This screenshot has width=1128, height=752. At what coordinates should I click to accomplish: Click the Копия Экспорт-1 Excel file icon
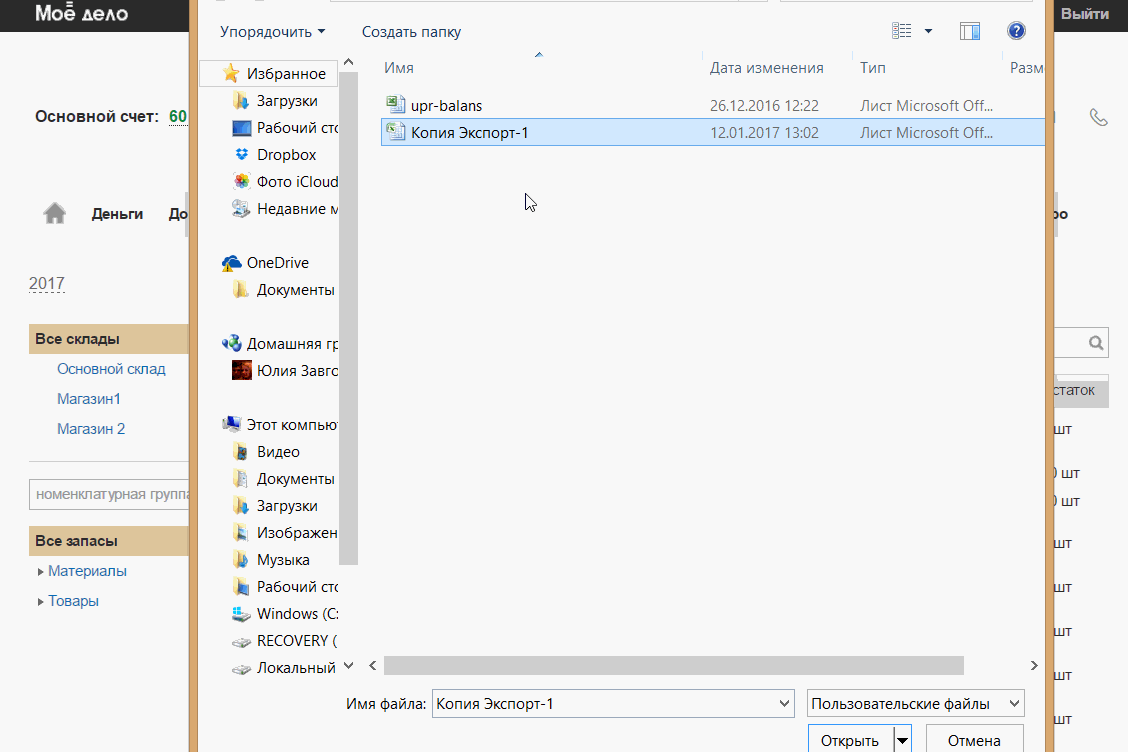(396, 132)
